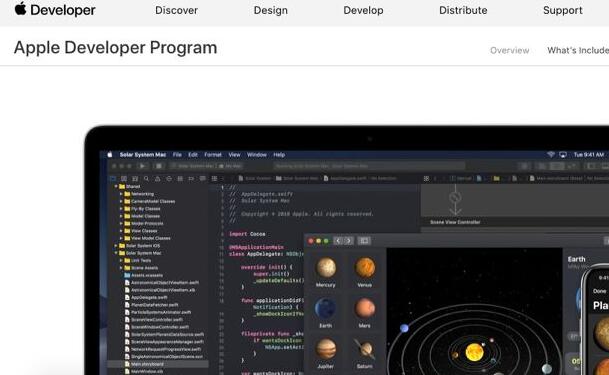
Task: Open the Discover menu
Action: (176, 10)
